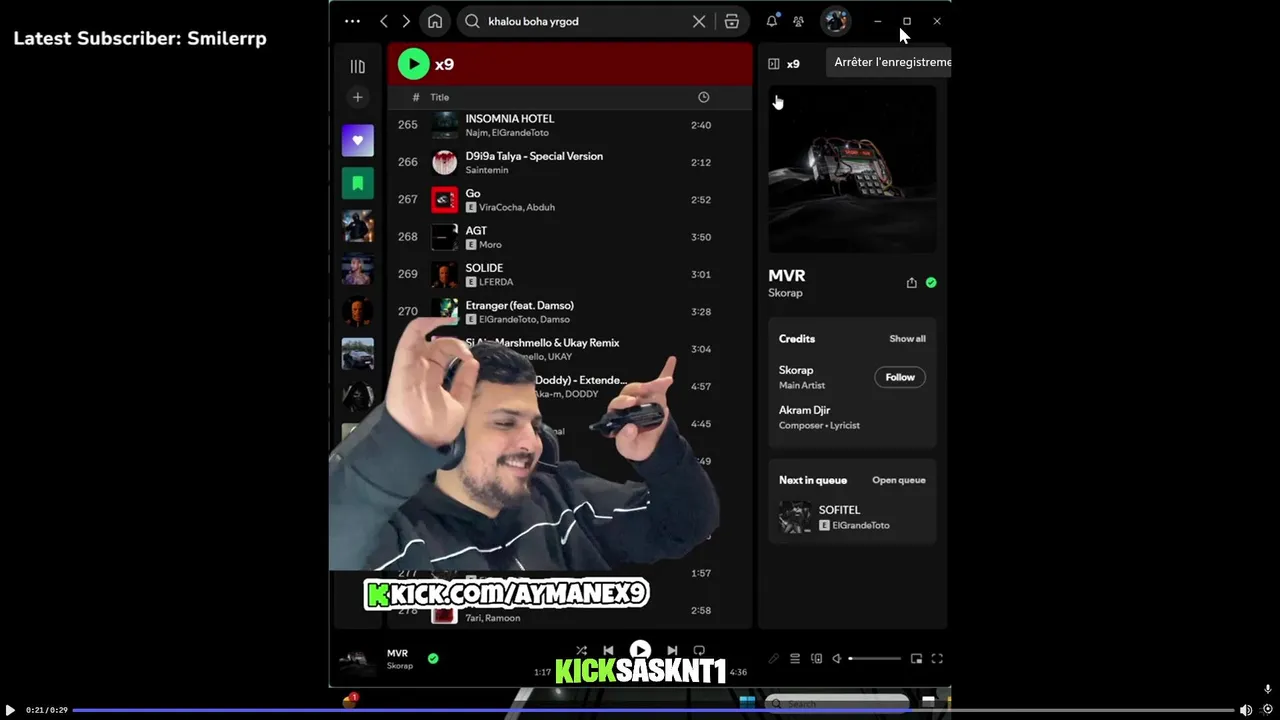Viewport: 1280px width, 720px height.
Task: Skip to next track
Action: pyautogui.click(x=672, y=650)
